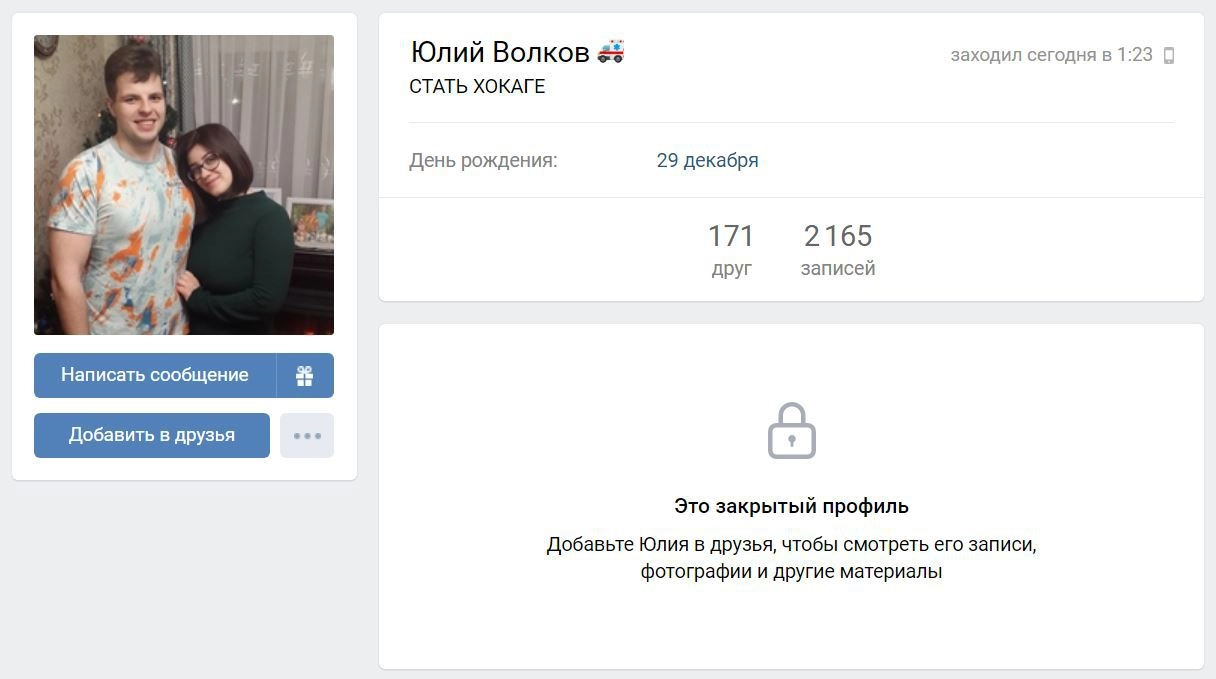Open the 2 165 записей posts counter
The width and height of the screenshot is (1216, 679).
point(838,249)
